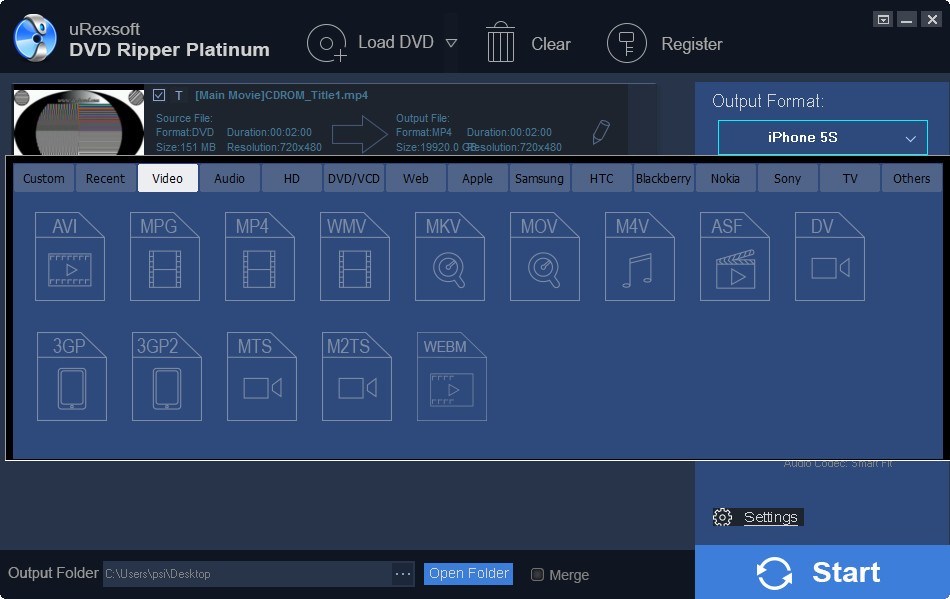Pick the MP4 format icon

pos(260,256)
